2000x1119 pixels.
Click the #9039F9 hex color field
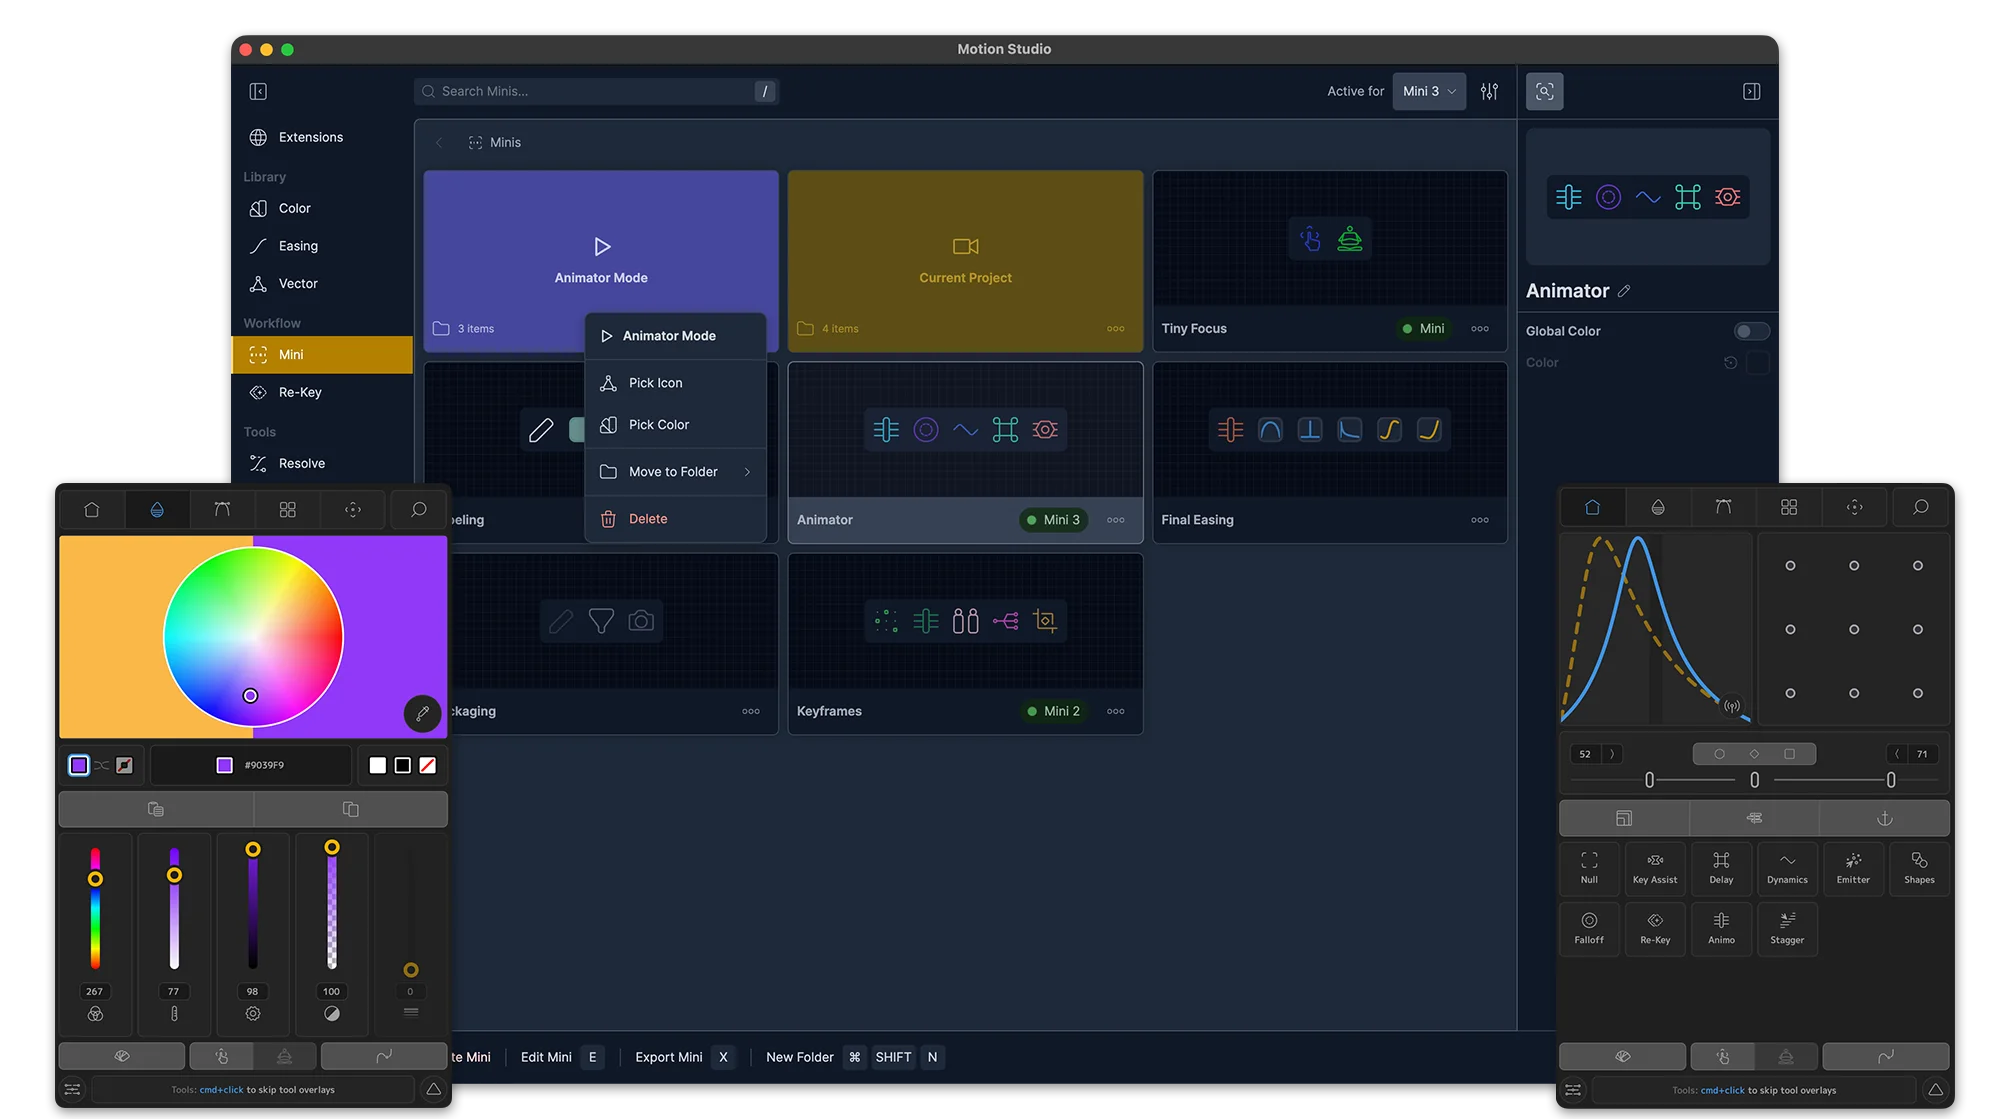pyautogui.click(x=251, y=765)
